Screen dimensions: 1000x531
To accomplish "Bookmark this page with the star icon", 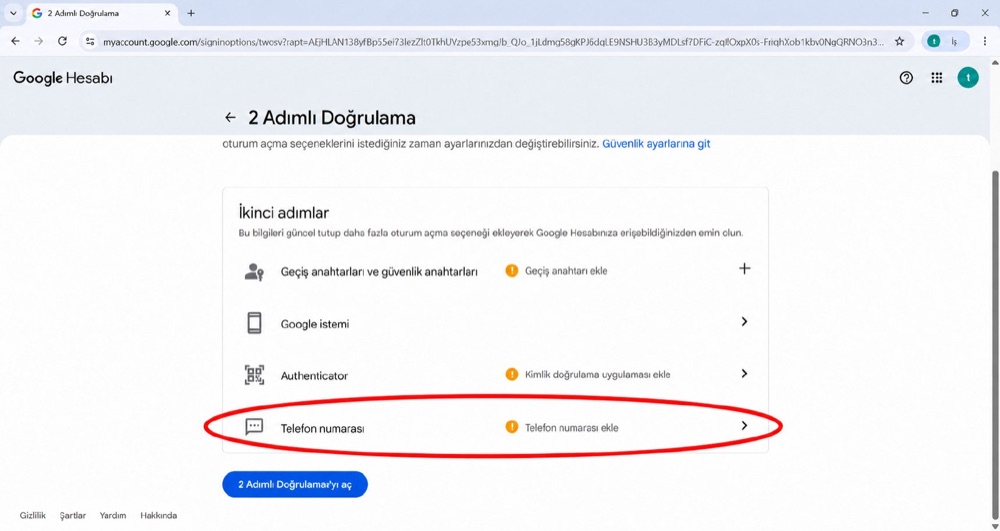I will click(x=899, y=41).
